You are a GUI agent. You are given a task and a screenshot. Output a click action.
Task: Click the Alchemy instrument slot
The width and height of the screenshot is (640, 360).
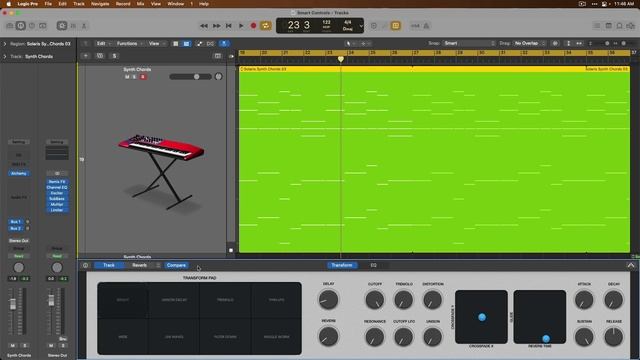pos(18,173)
